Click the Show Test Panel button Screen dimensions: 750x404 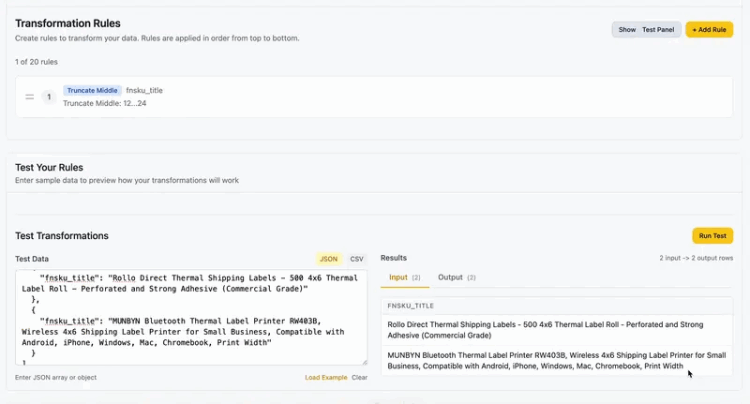coord(646,30)
